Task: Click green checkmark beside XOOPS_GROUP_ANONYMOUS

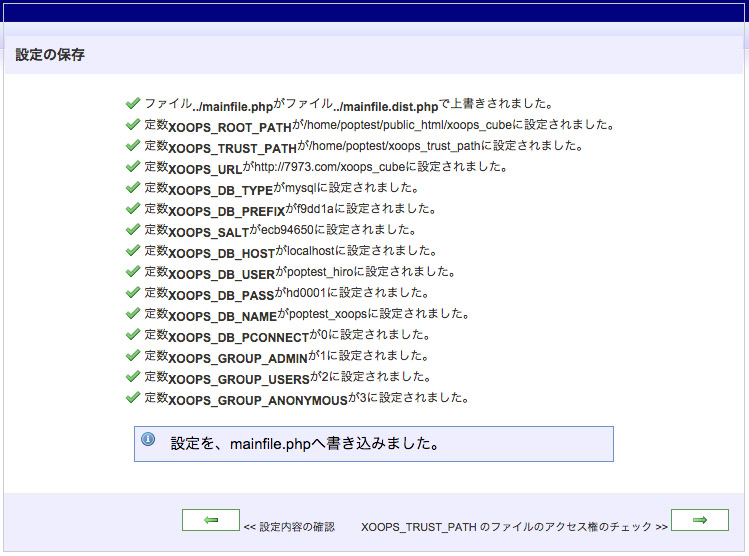Action: click(132, 398)
